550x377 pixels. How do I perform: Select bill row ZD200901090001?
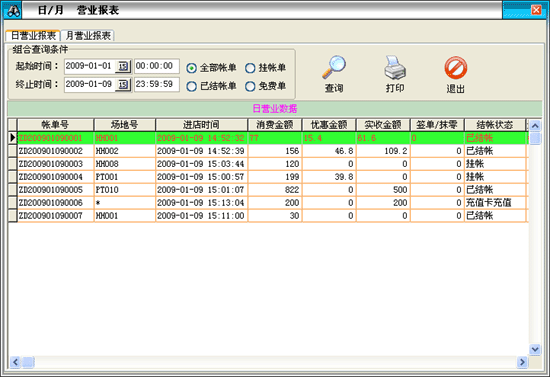[x=268, y=138]
